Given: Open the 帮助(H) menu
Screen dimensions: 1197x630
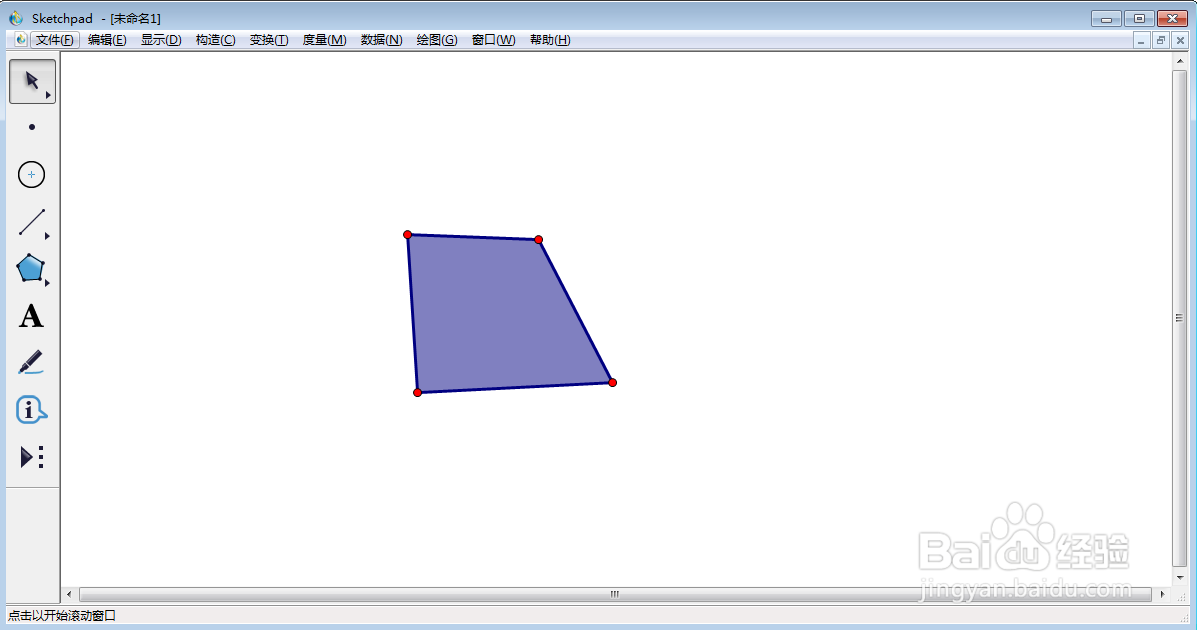Looking at the screenshot, I should point(550,40).
